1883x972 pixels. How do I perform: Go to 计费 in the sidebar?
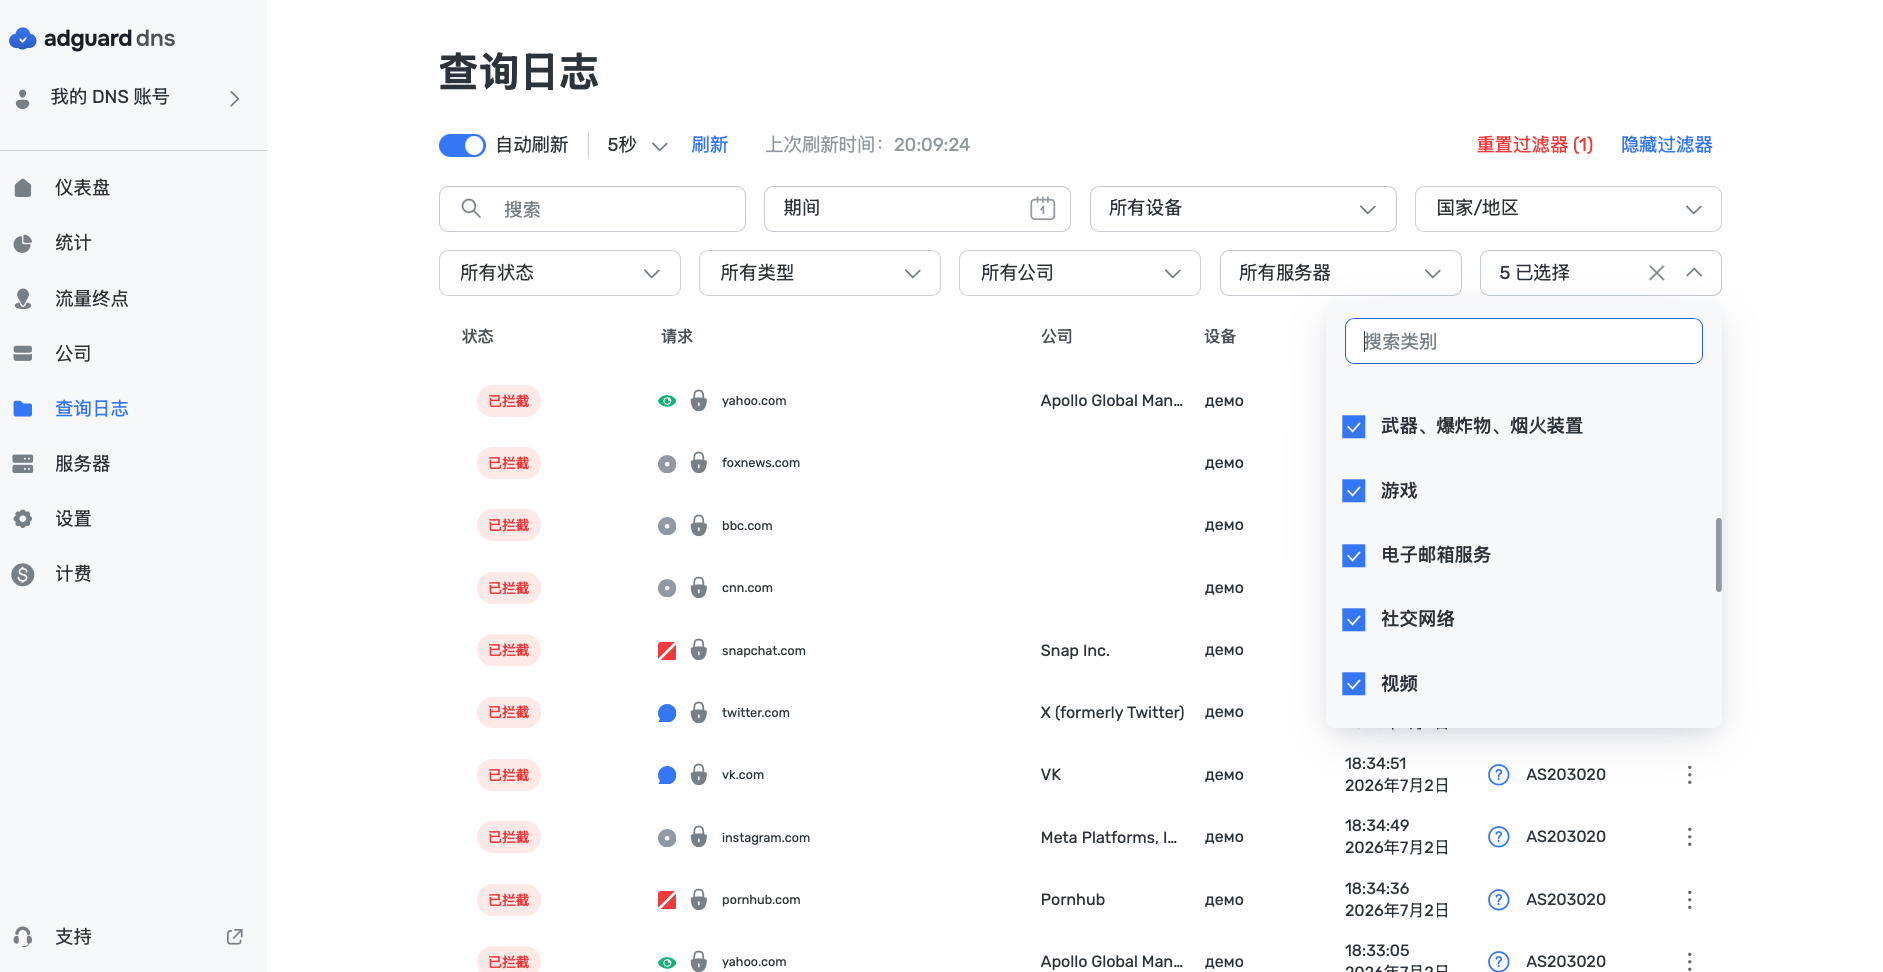(x=73, y=574)
